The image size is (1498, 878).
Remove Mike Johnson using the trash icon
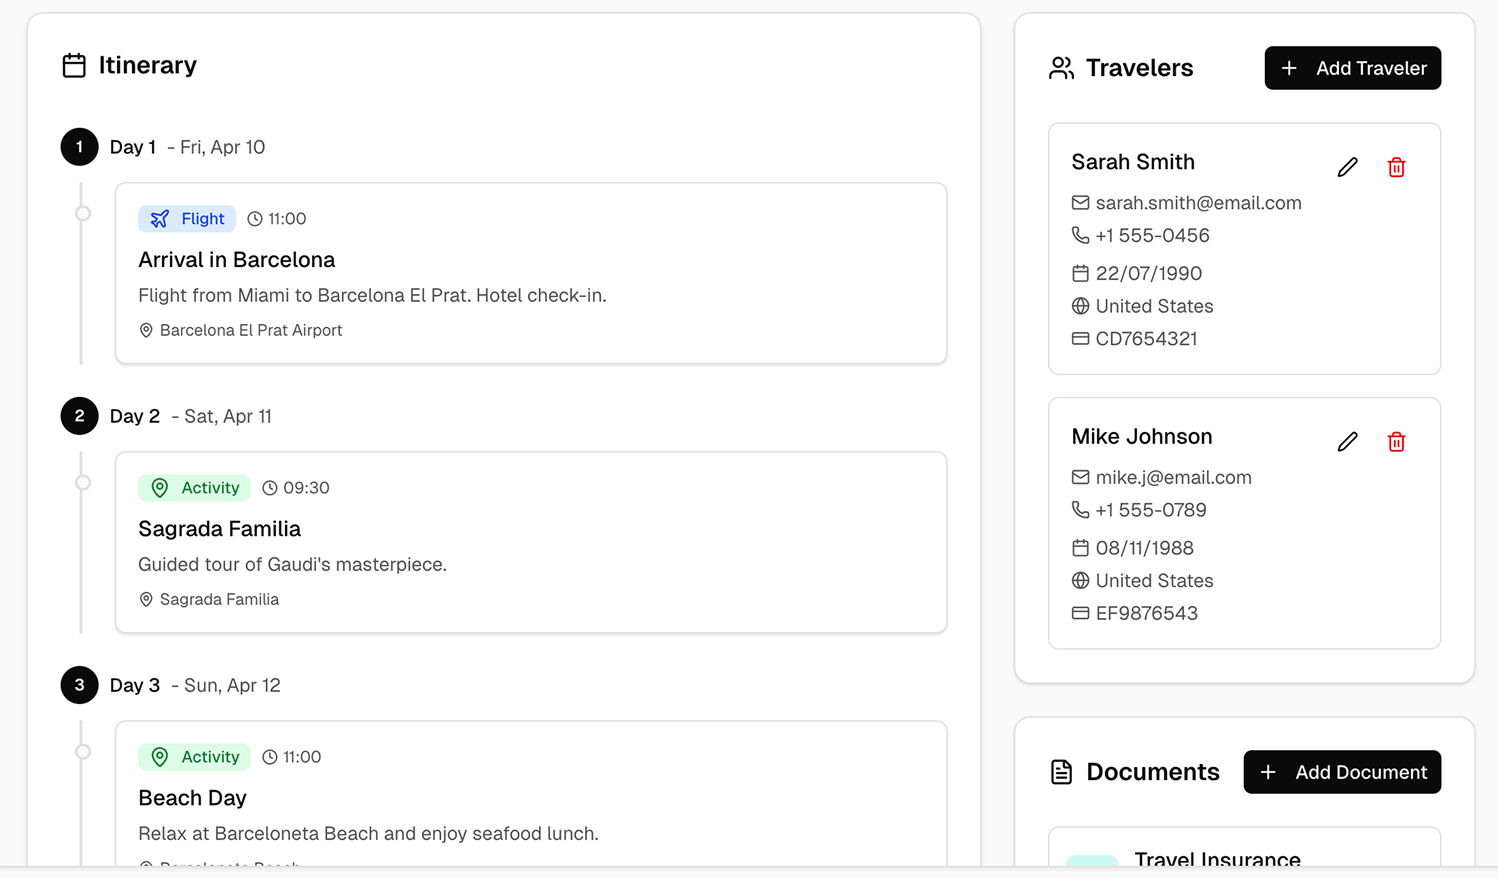[1396, 442]
